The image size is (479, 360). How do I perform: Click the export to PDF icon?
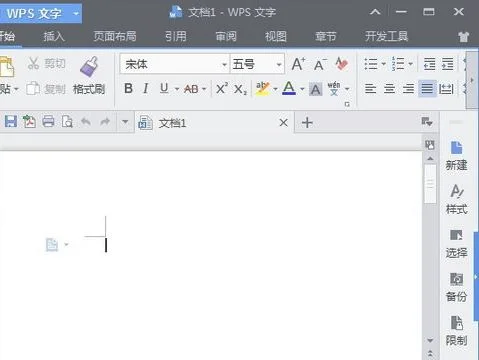click(29, 121)
